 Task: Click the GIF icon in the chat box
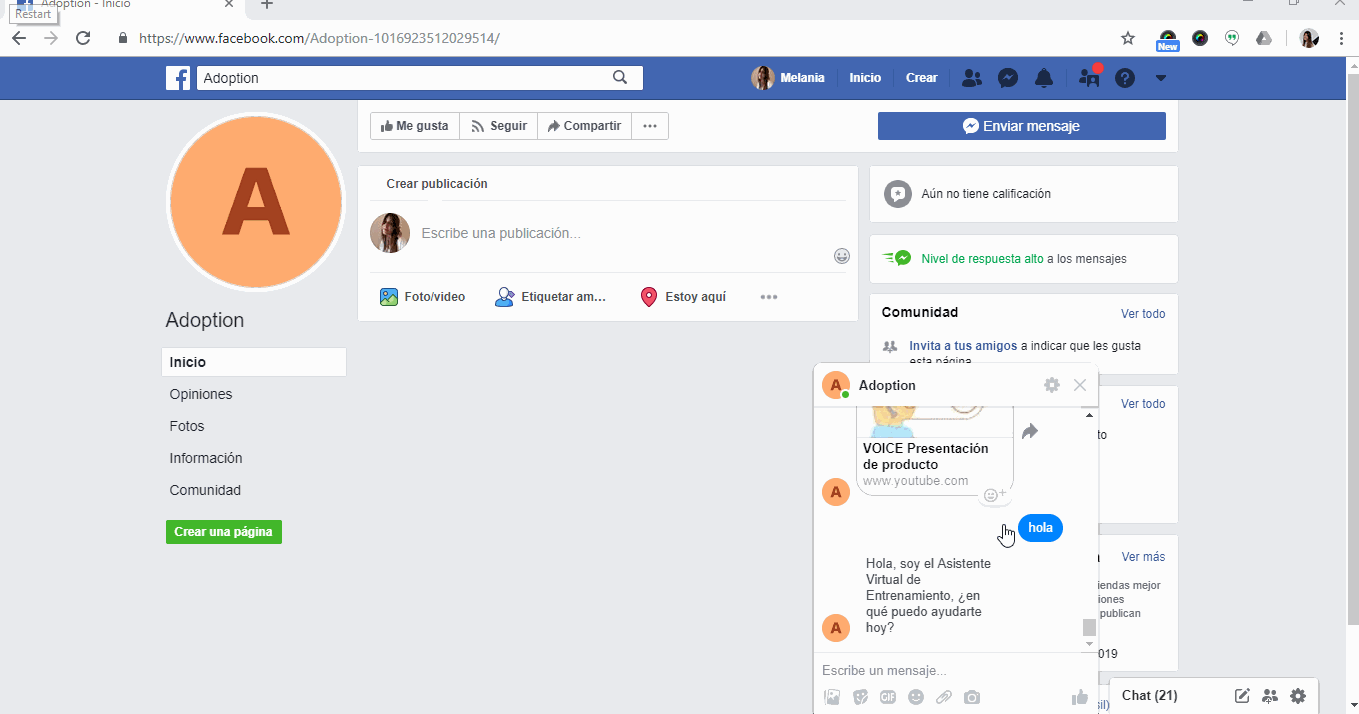click(x=887, y=698)
